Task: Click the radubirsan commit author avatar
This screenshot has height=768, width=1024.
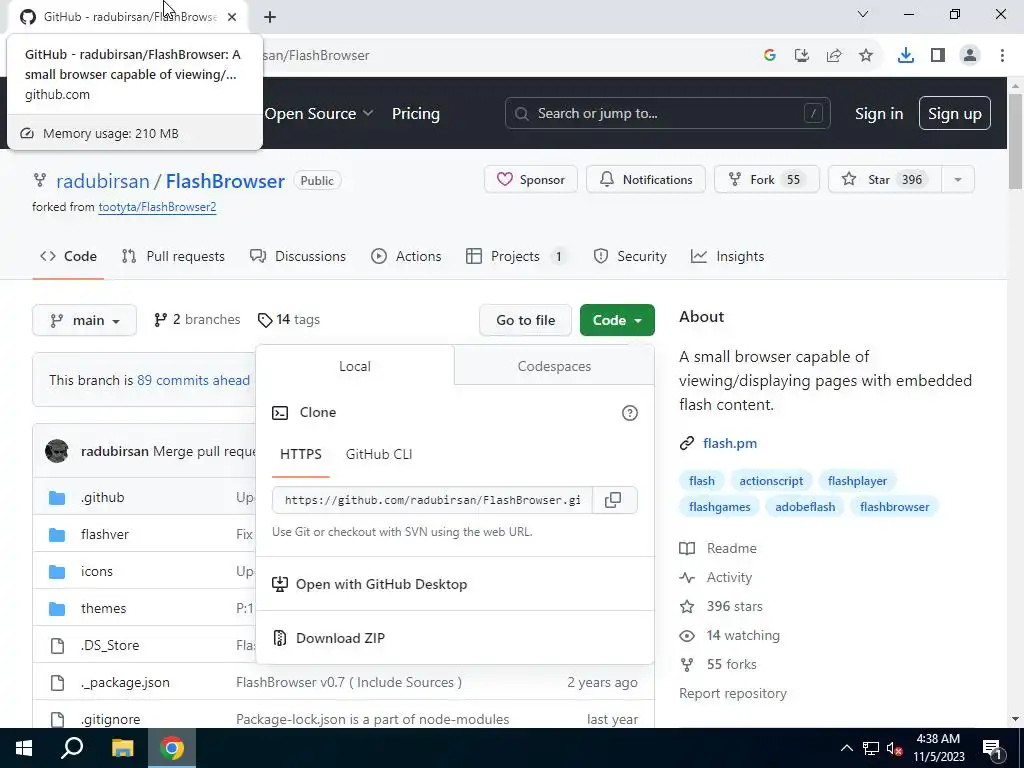Action: point(57,451)
